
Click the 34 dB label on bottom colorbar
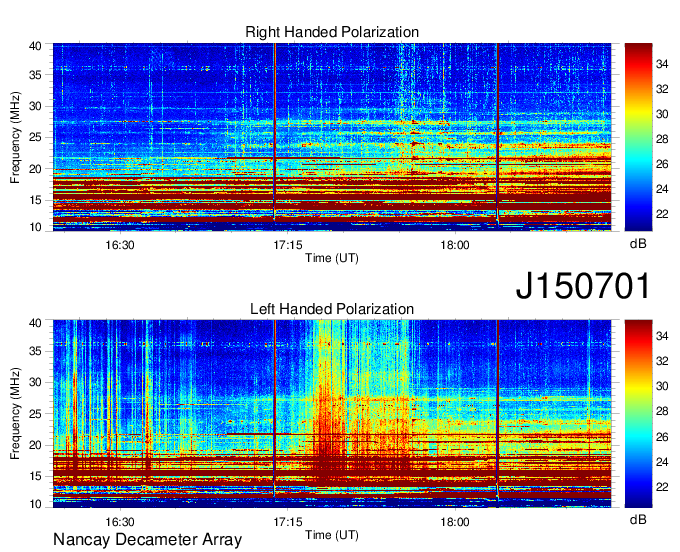click(x=662, y=336)
